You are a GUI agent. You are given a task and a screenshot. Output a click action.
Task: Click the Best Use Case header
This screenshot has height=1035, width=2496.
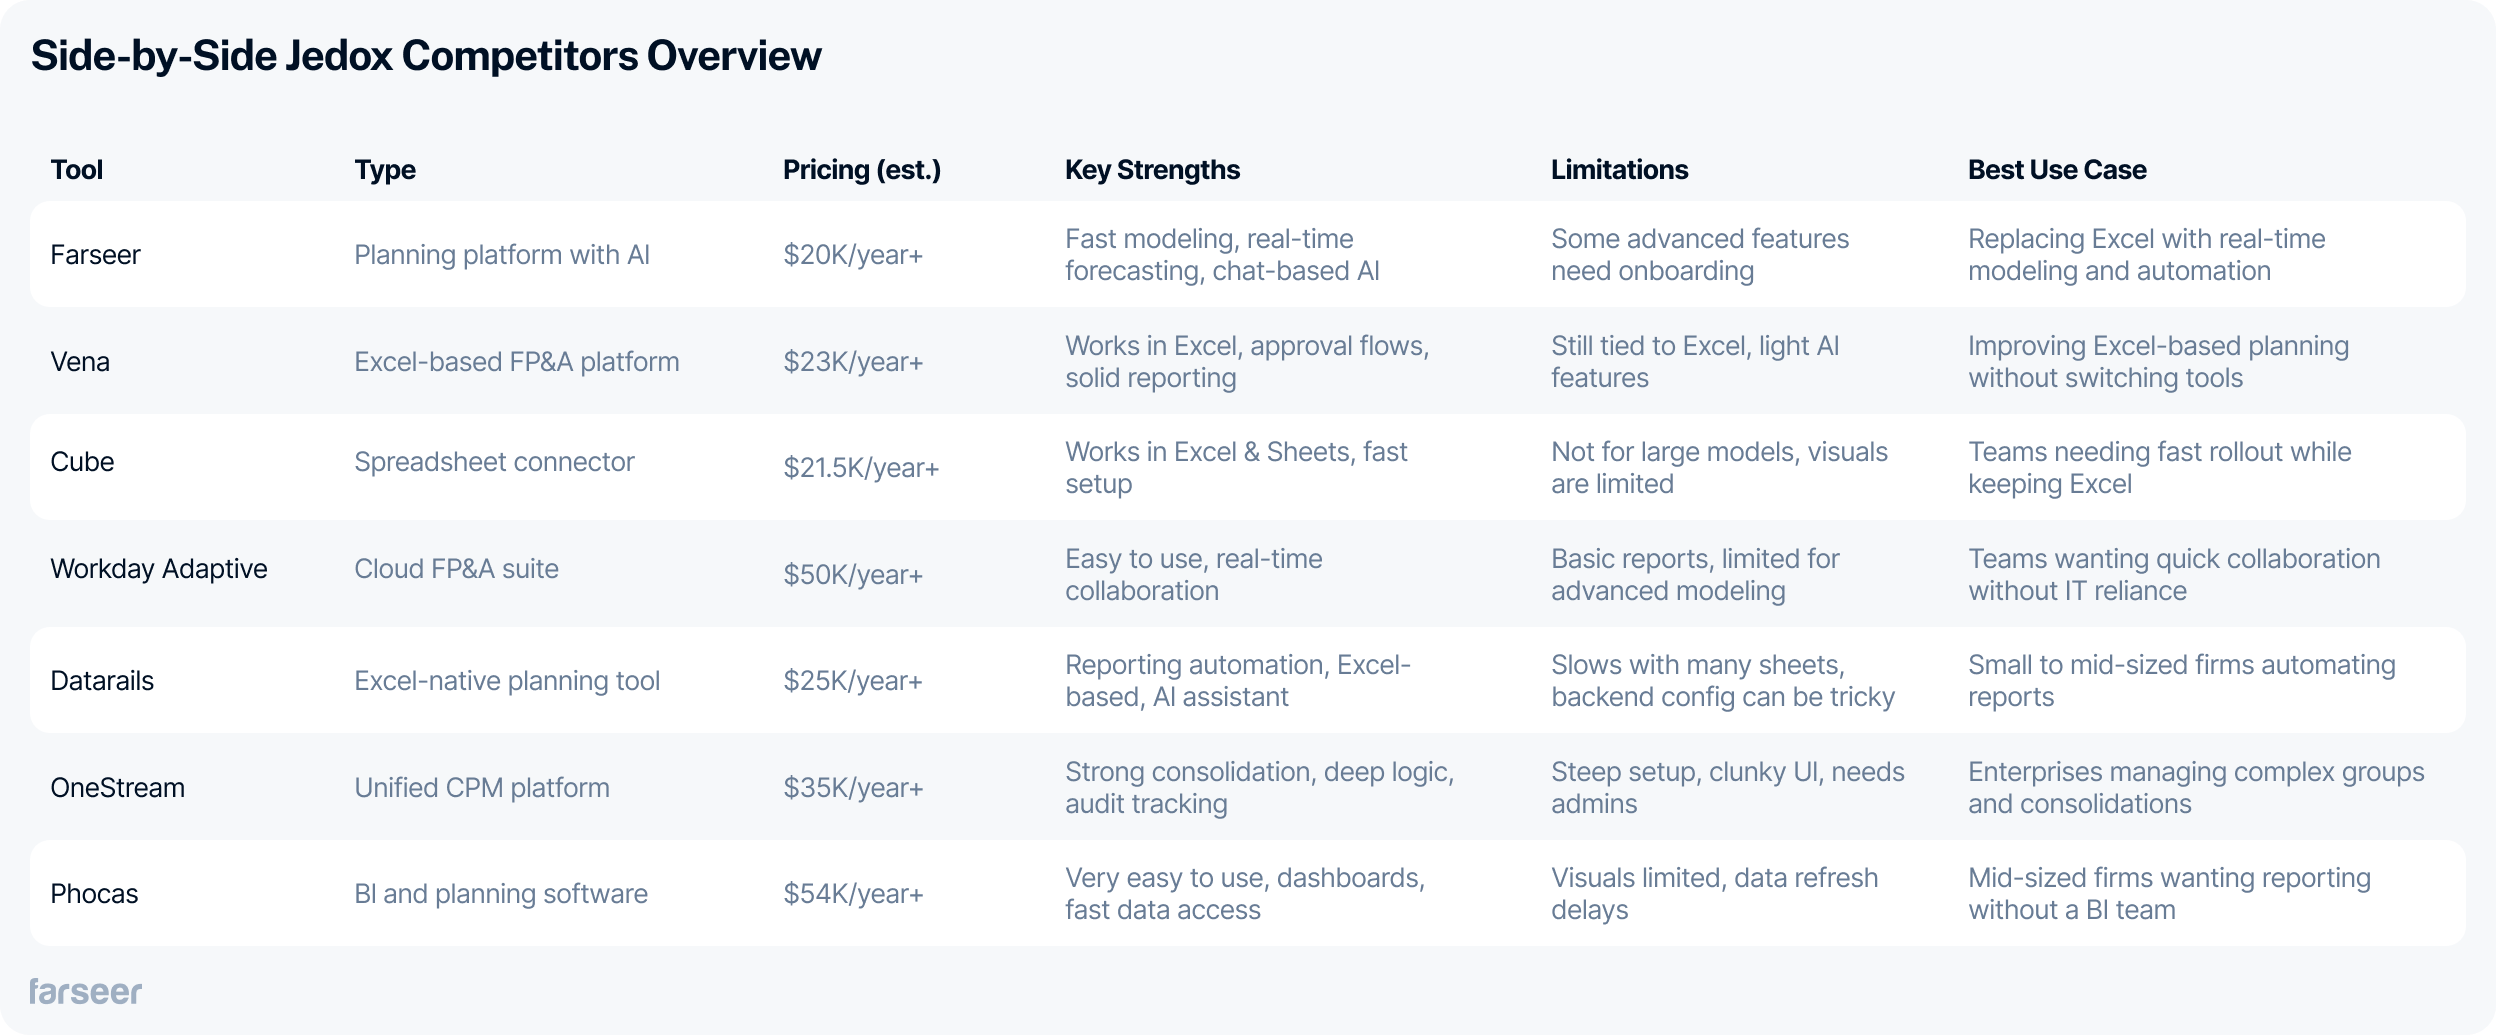click(2057, 170)
